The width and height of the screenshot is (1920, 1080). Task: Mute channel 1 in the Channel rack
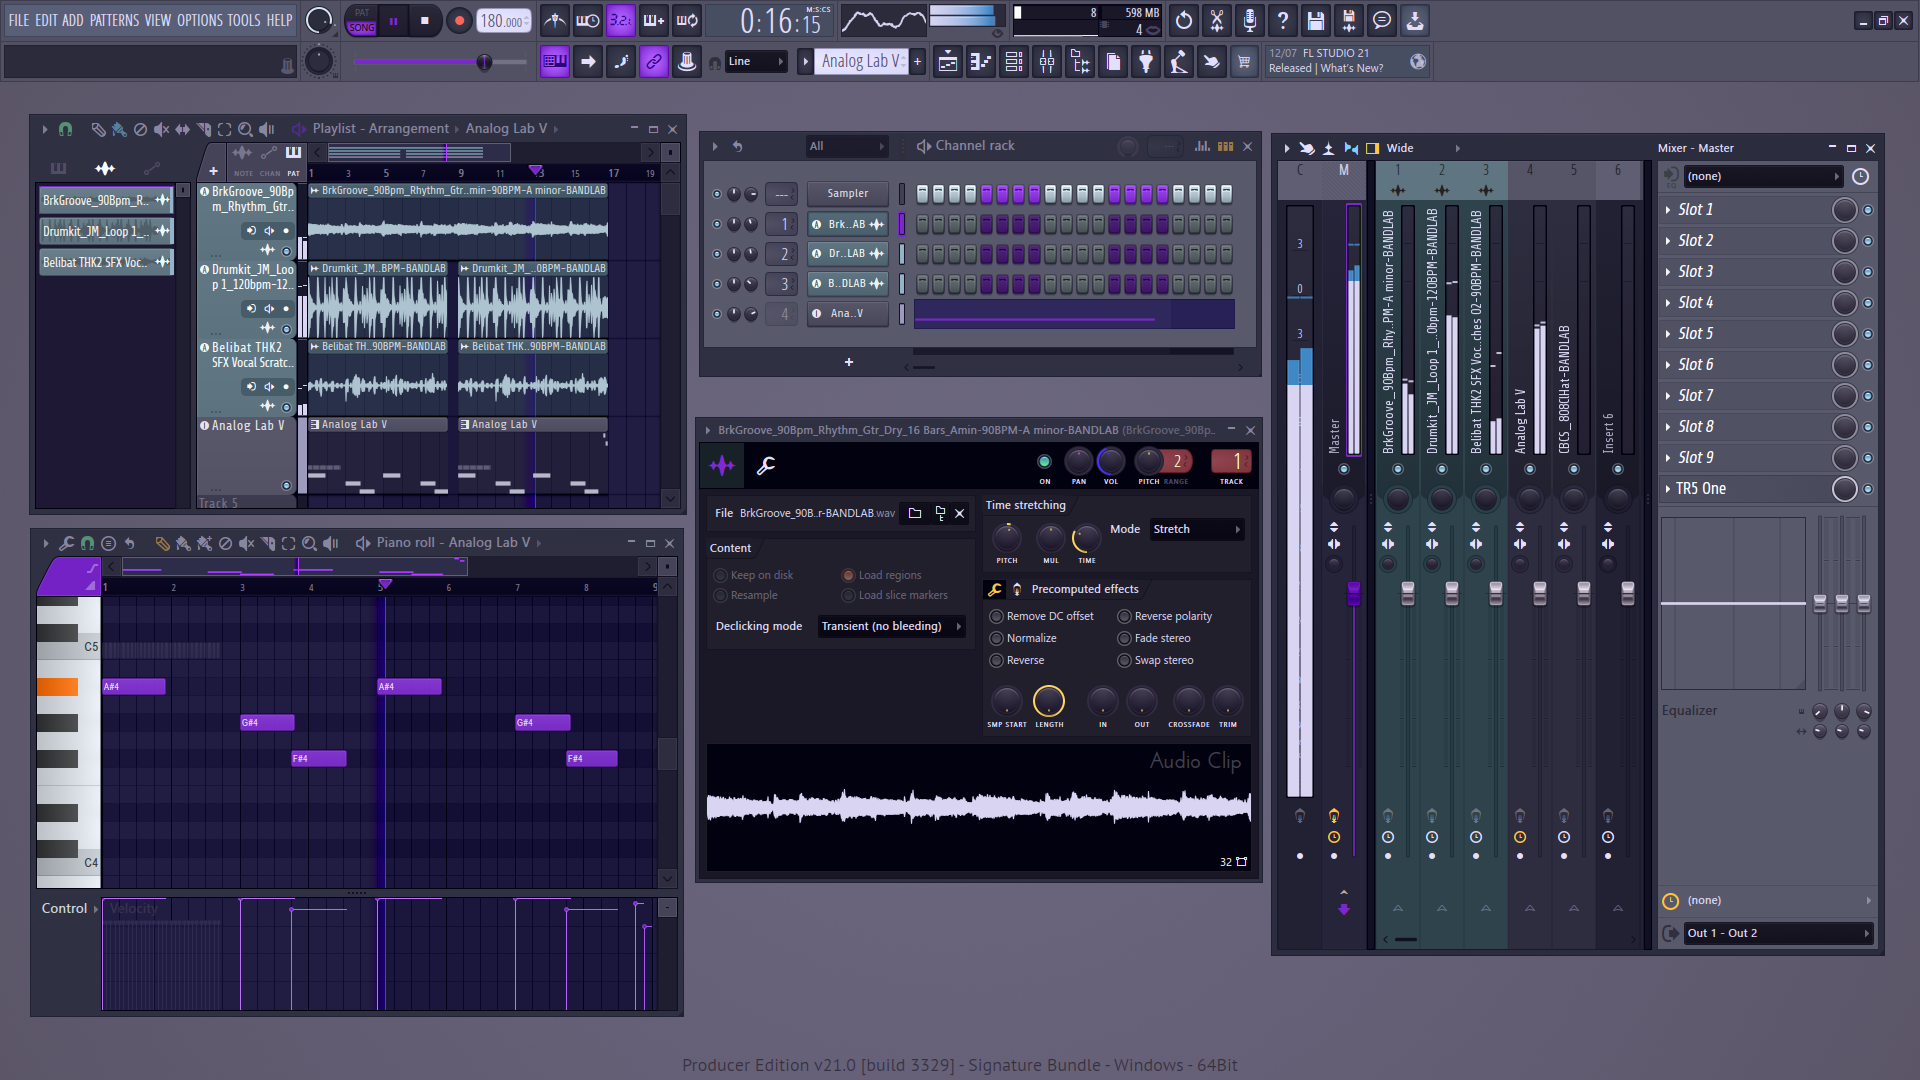(x=717, y=223)
